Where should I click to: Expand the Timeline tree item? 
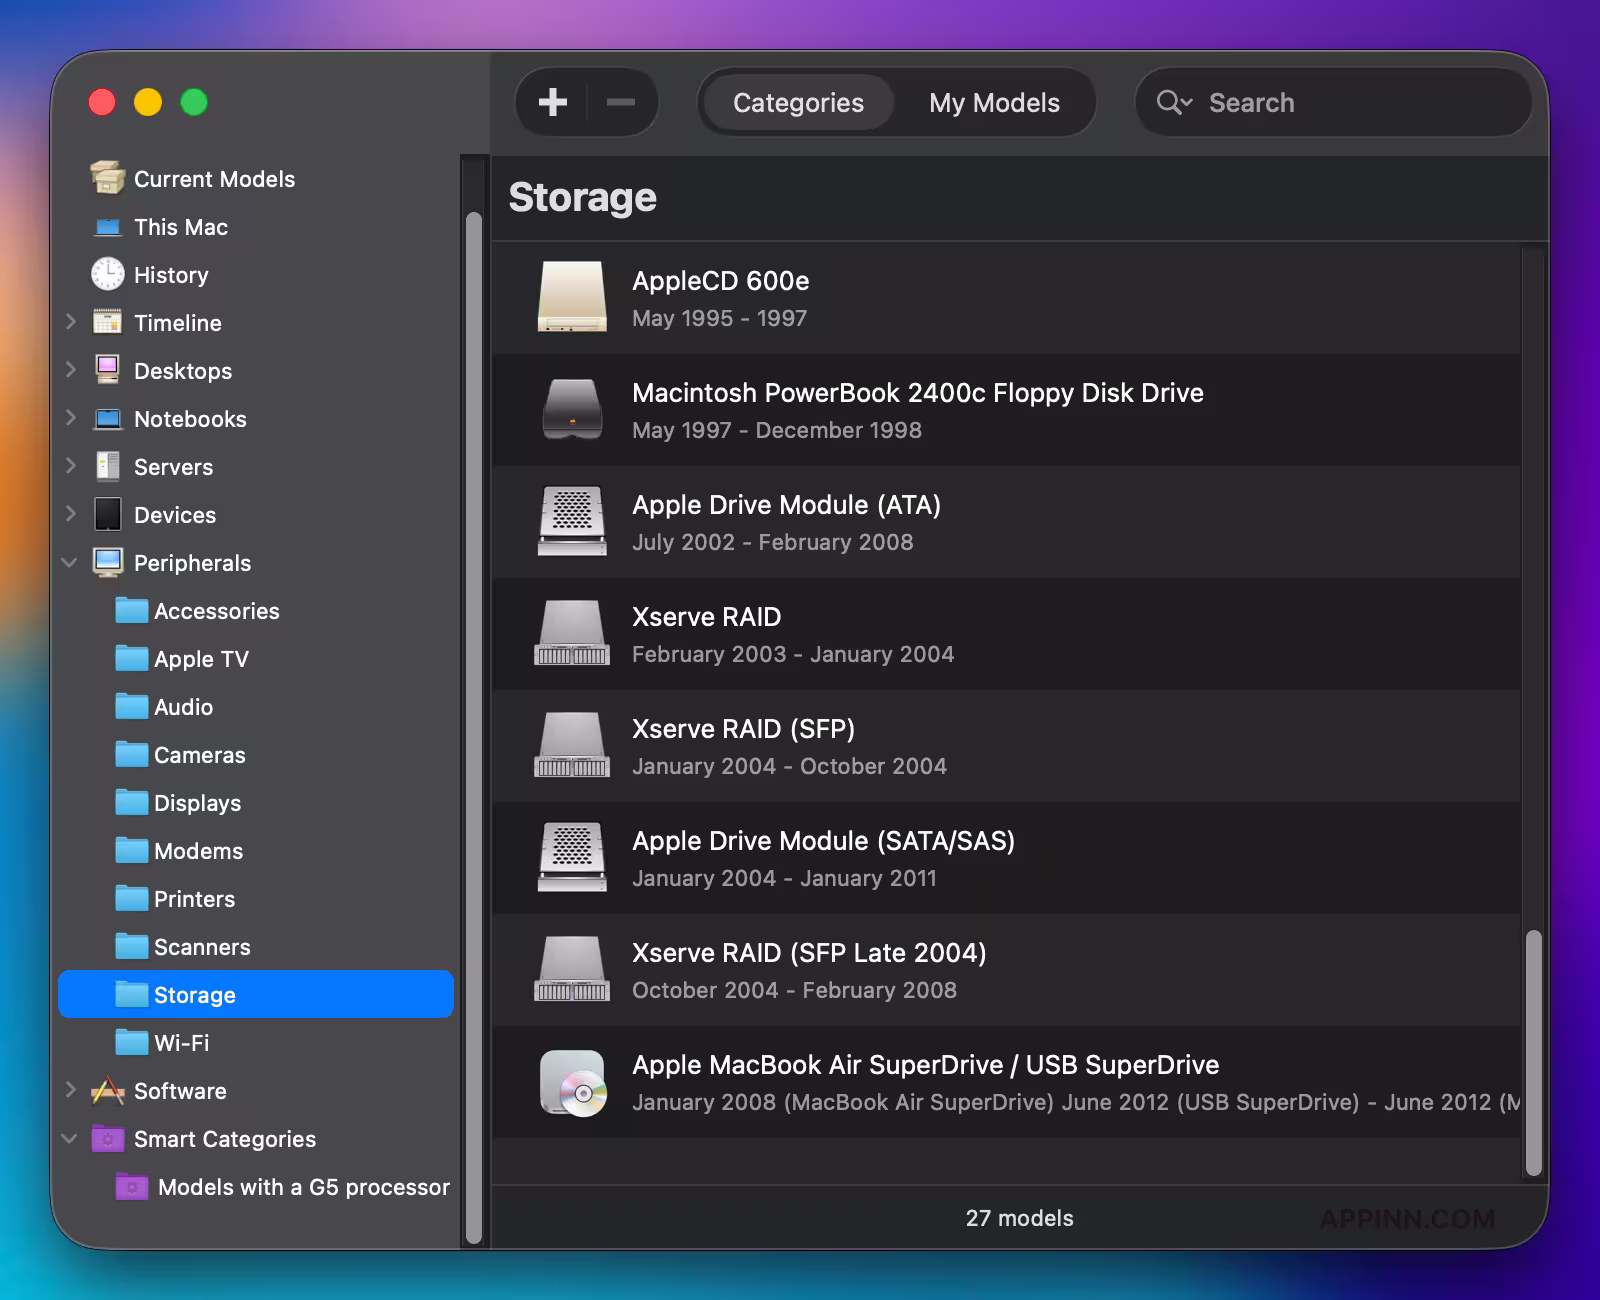(71, 322)
